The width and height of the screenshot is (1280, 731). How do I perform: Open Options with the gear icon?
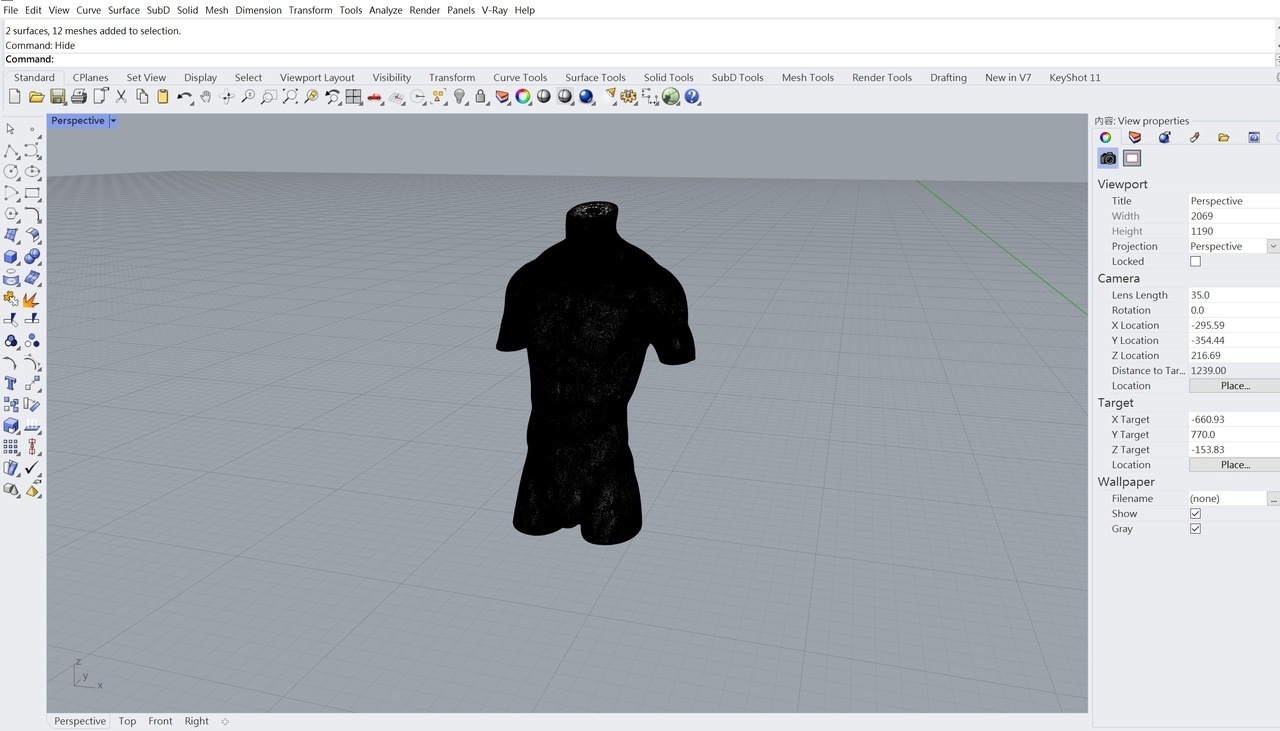coord(628,97)
